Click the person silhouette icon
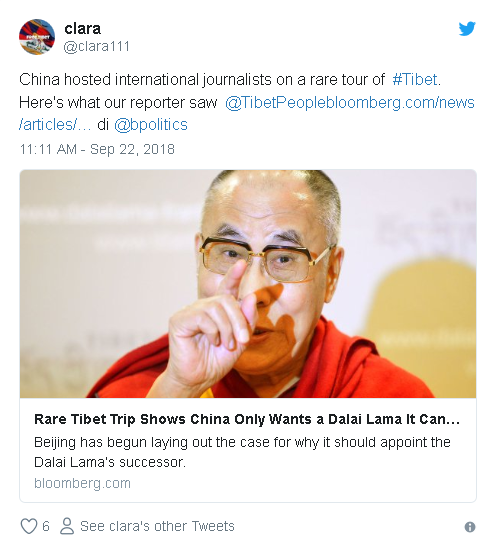Image resolution: width=495 pixels, height=544 pixels. [x=67, y=526]
